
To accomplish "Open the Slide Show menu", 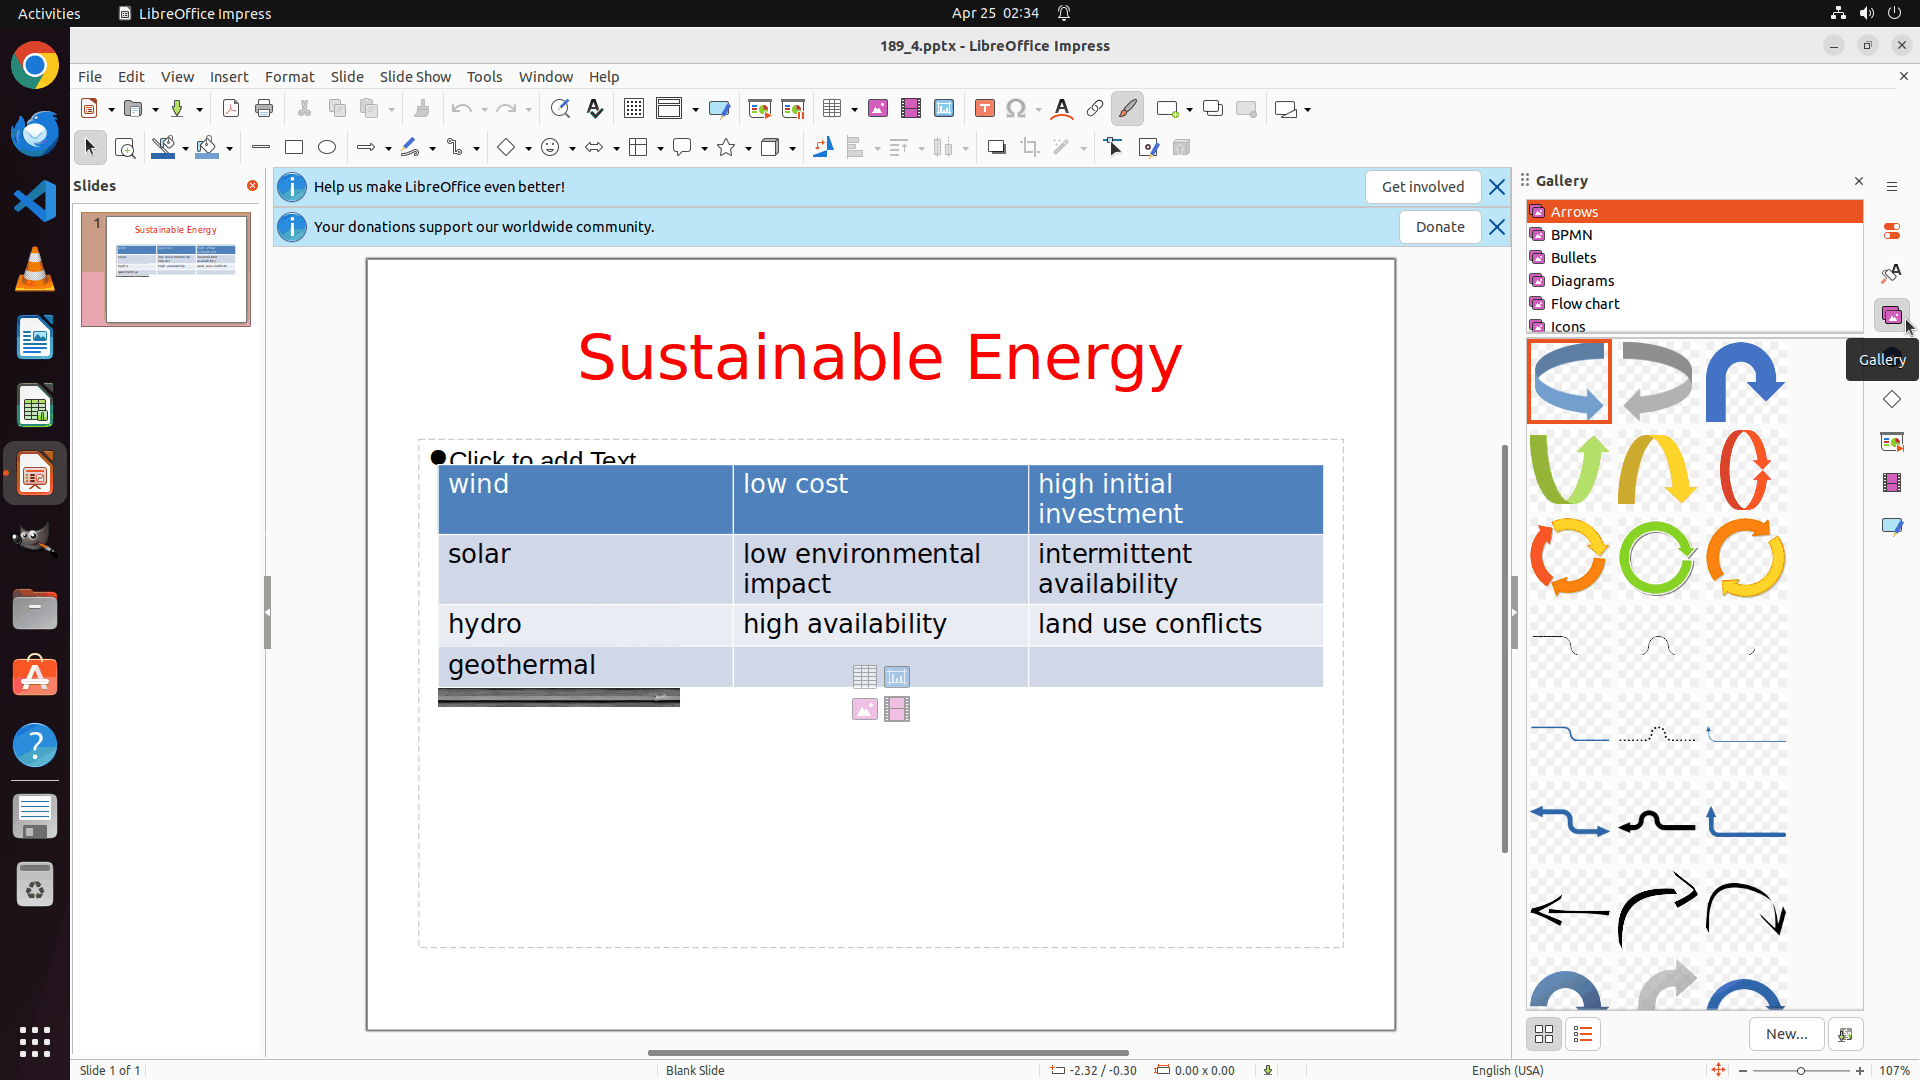I will tap(415, 77).
